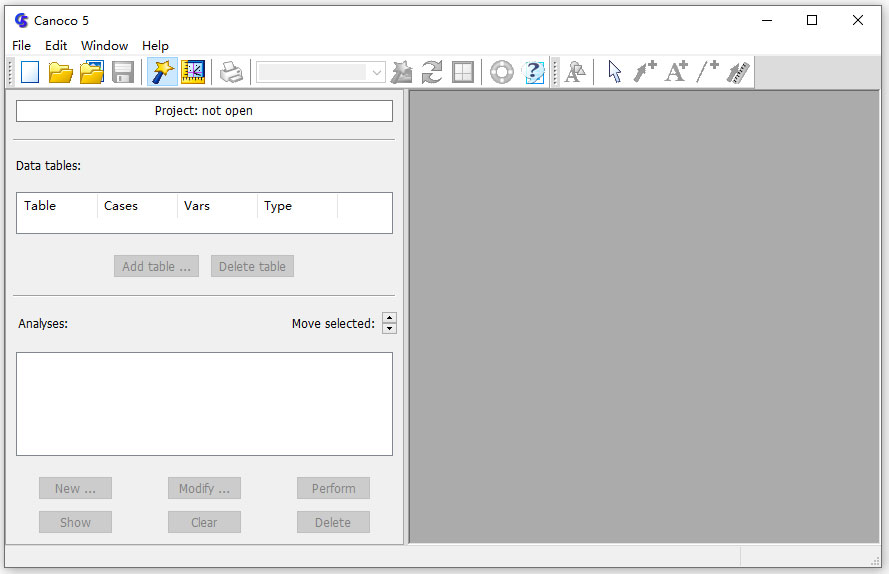Screen dimensions: 889x574
Task: Select the add arrow tool
Action: (x=645, y=72)
